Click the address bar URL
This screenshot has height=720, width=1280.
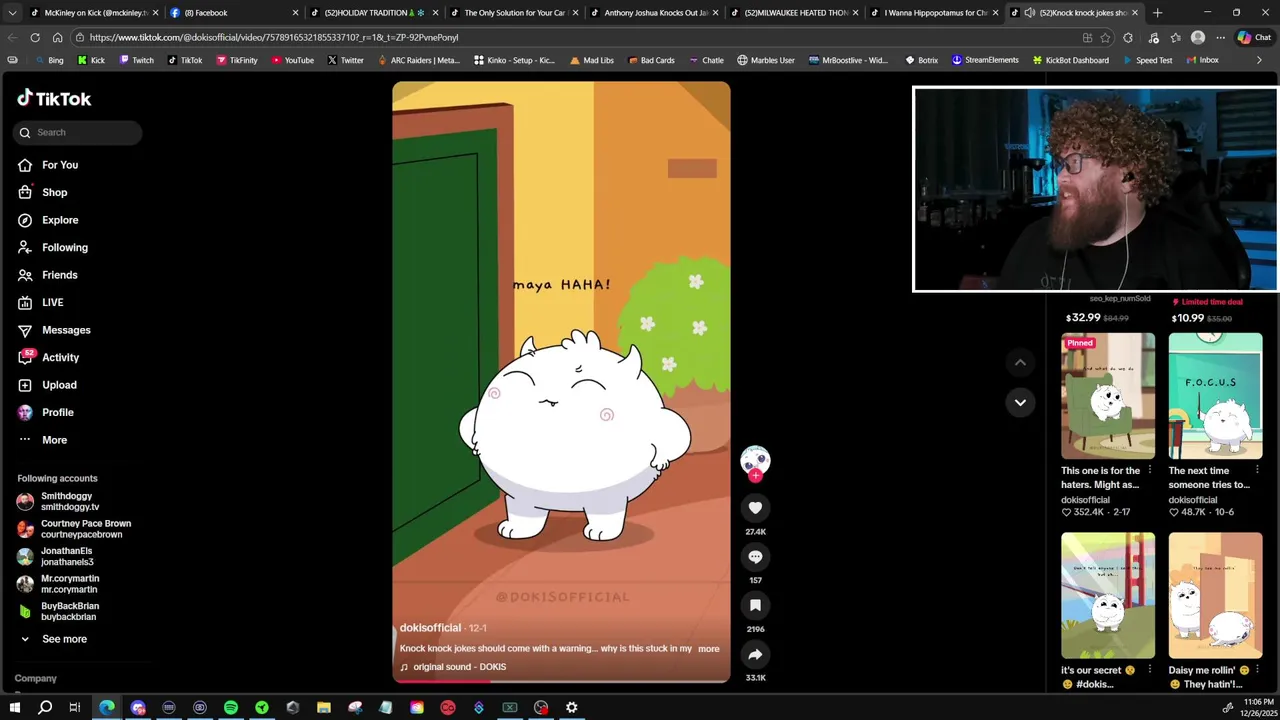click(578, 37)
